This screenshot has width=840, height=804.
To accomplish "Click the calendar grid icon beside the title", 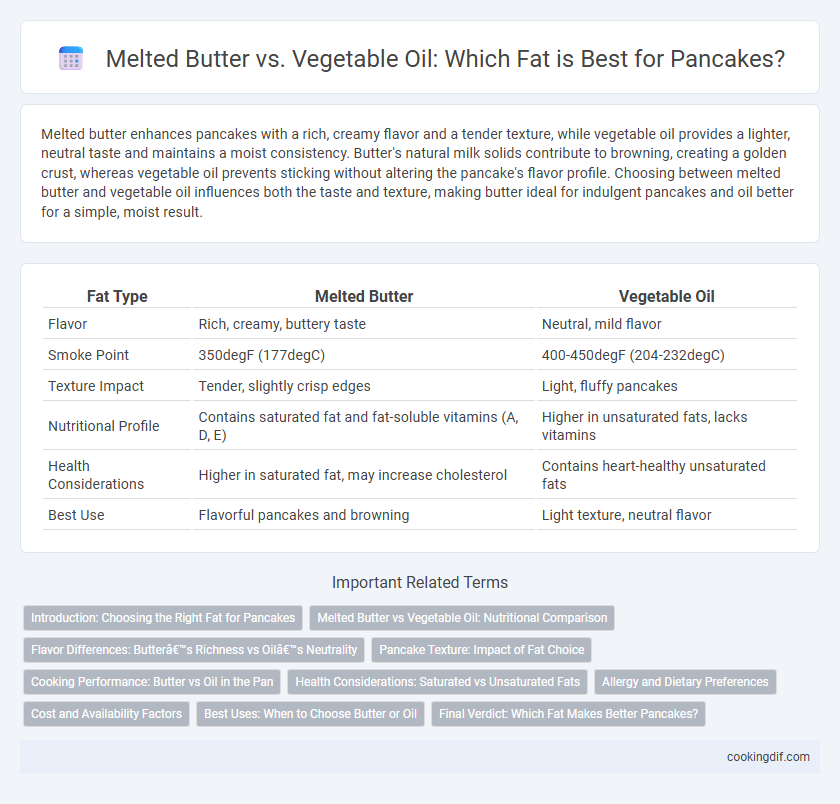I will point(71,58).
